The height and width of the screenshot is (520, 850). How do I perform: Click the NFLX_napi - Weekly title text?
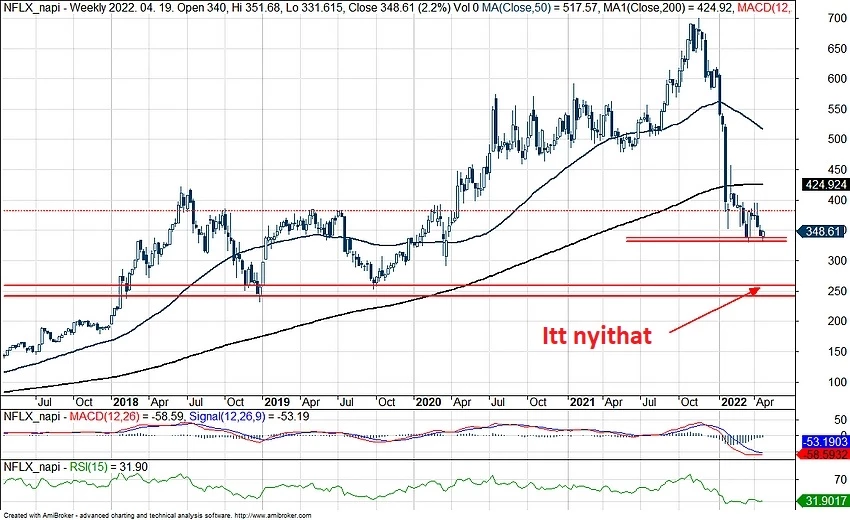pos(54,8)
